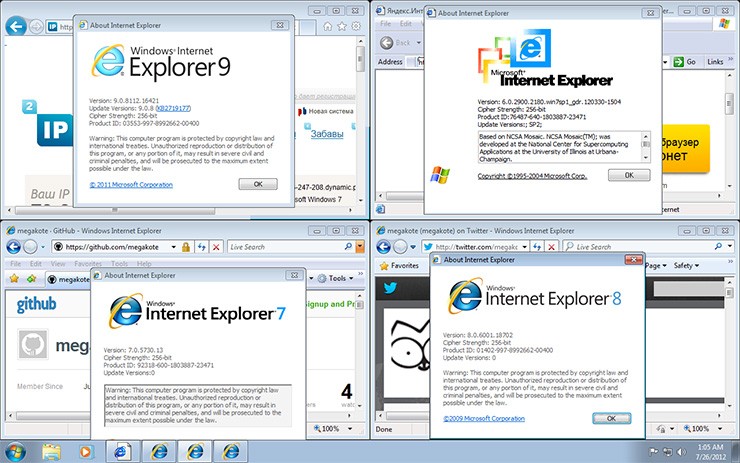740x463 pixels.
Task: Open the IE6 page icon on the taskbar
Action: [x=123, y=452]
